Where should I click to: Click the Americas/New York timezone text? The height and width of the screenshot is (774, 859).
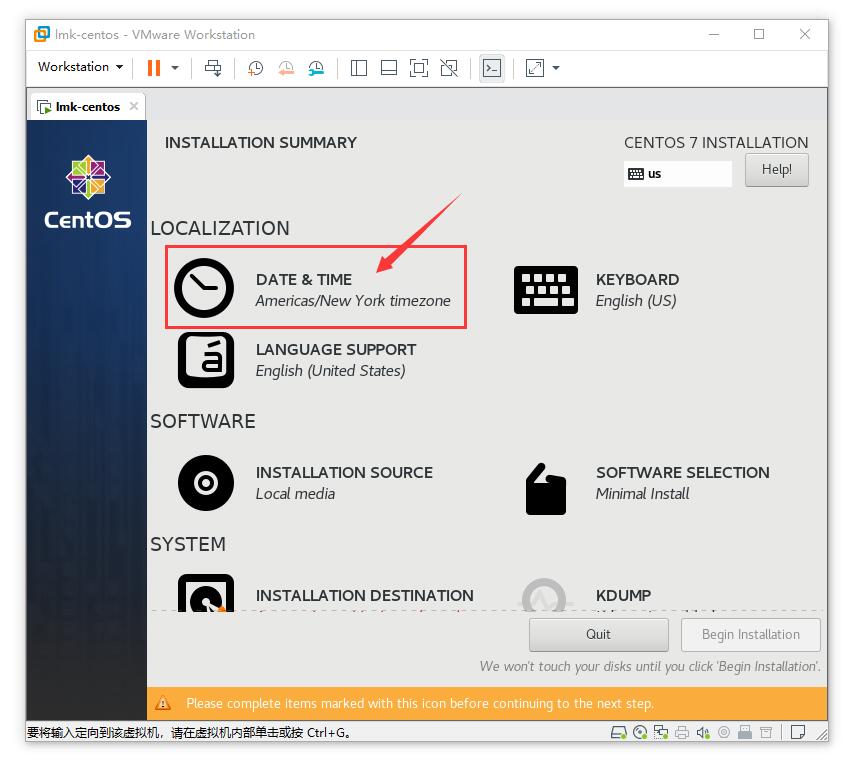[353, 301]
